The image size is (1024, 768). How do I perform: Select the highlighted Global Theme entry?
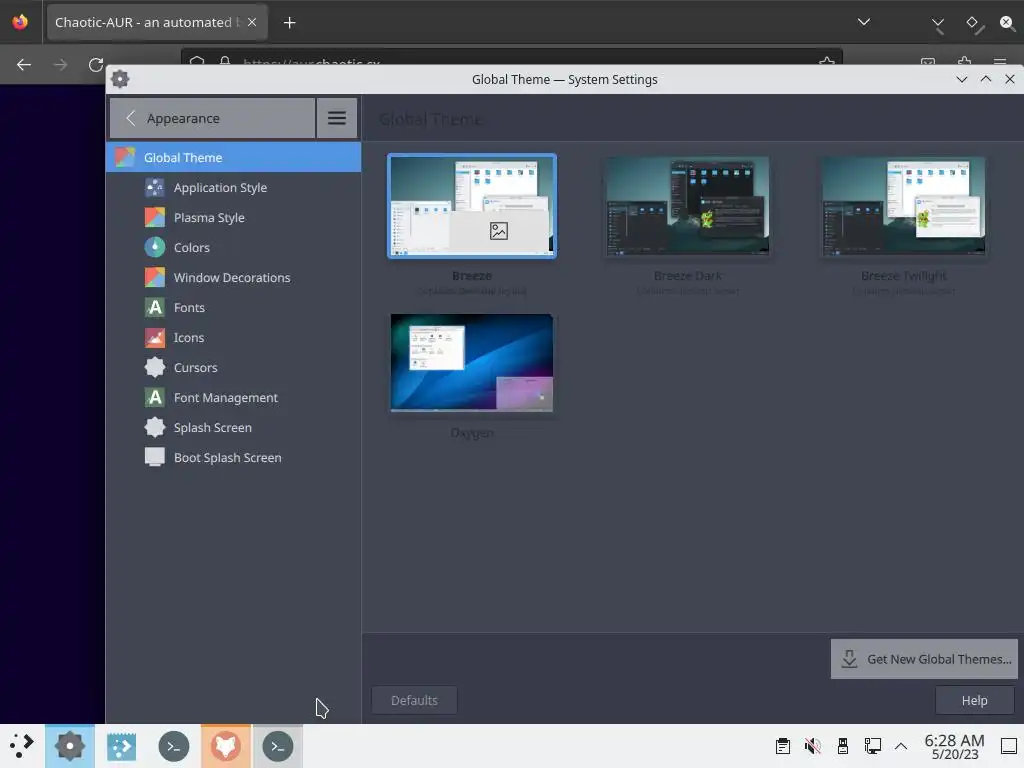click(233, 157)
